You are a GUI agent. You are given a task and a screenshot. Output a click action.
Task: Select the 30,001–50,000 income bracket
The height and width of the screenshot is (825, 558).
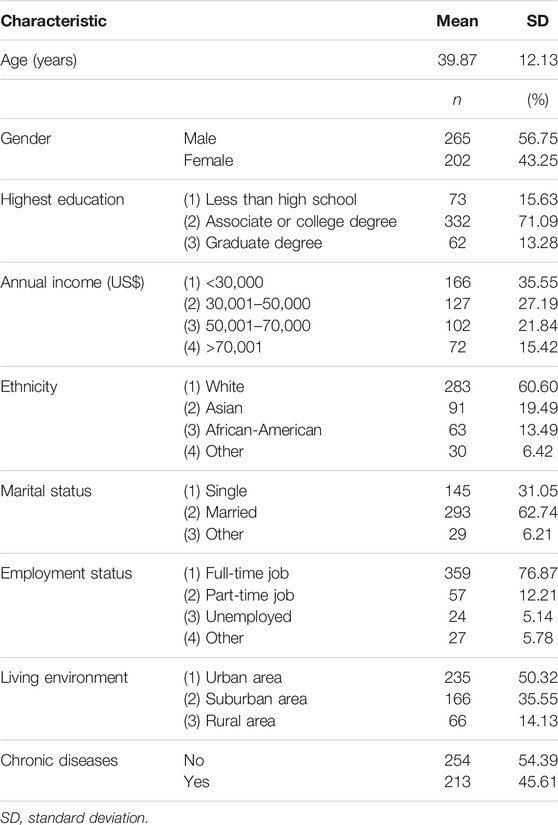click(247, 304)
